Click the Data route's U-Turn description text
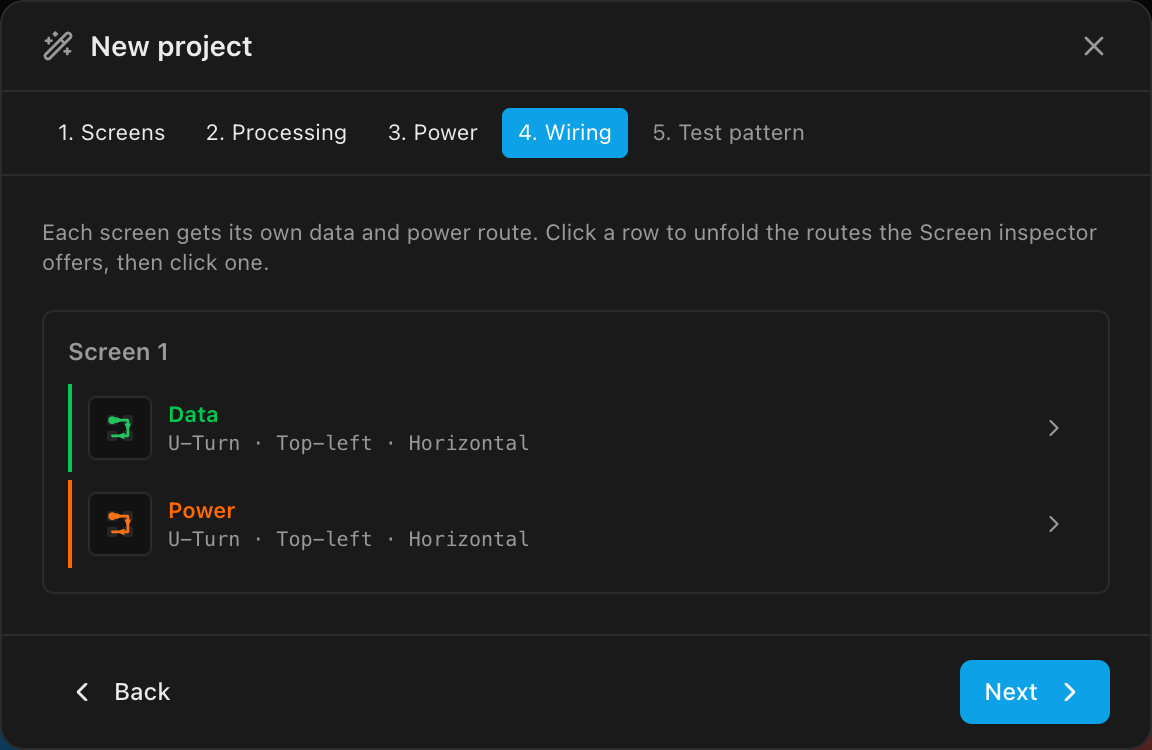 (x=348, y=443)
